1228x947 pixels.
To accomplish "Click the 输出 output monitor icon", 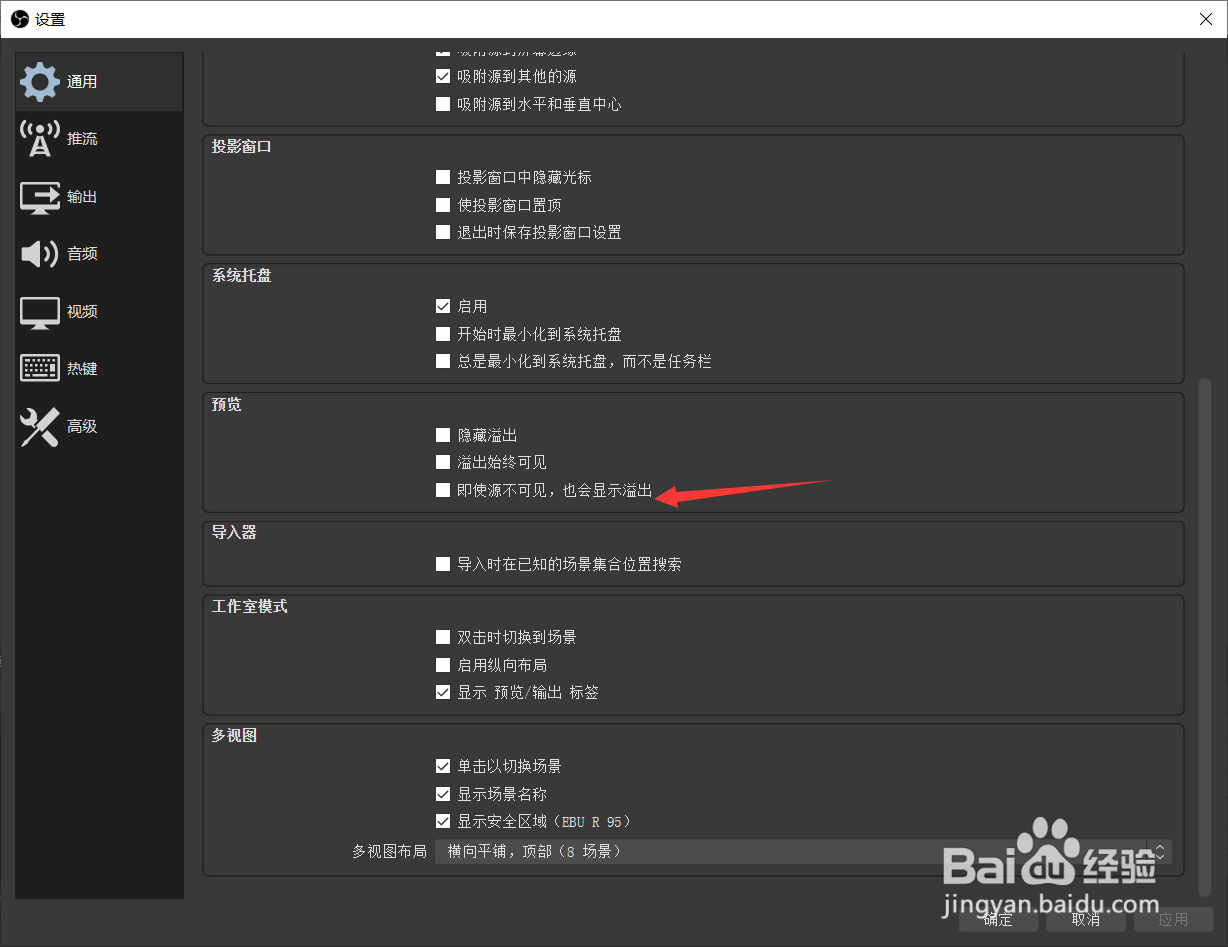I will [40, 197].
